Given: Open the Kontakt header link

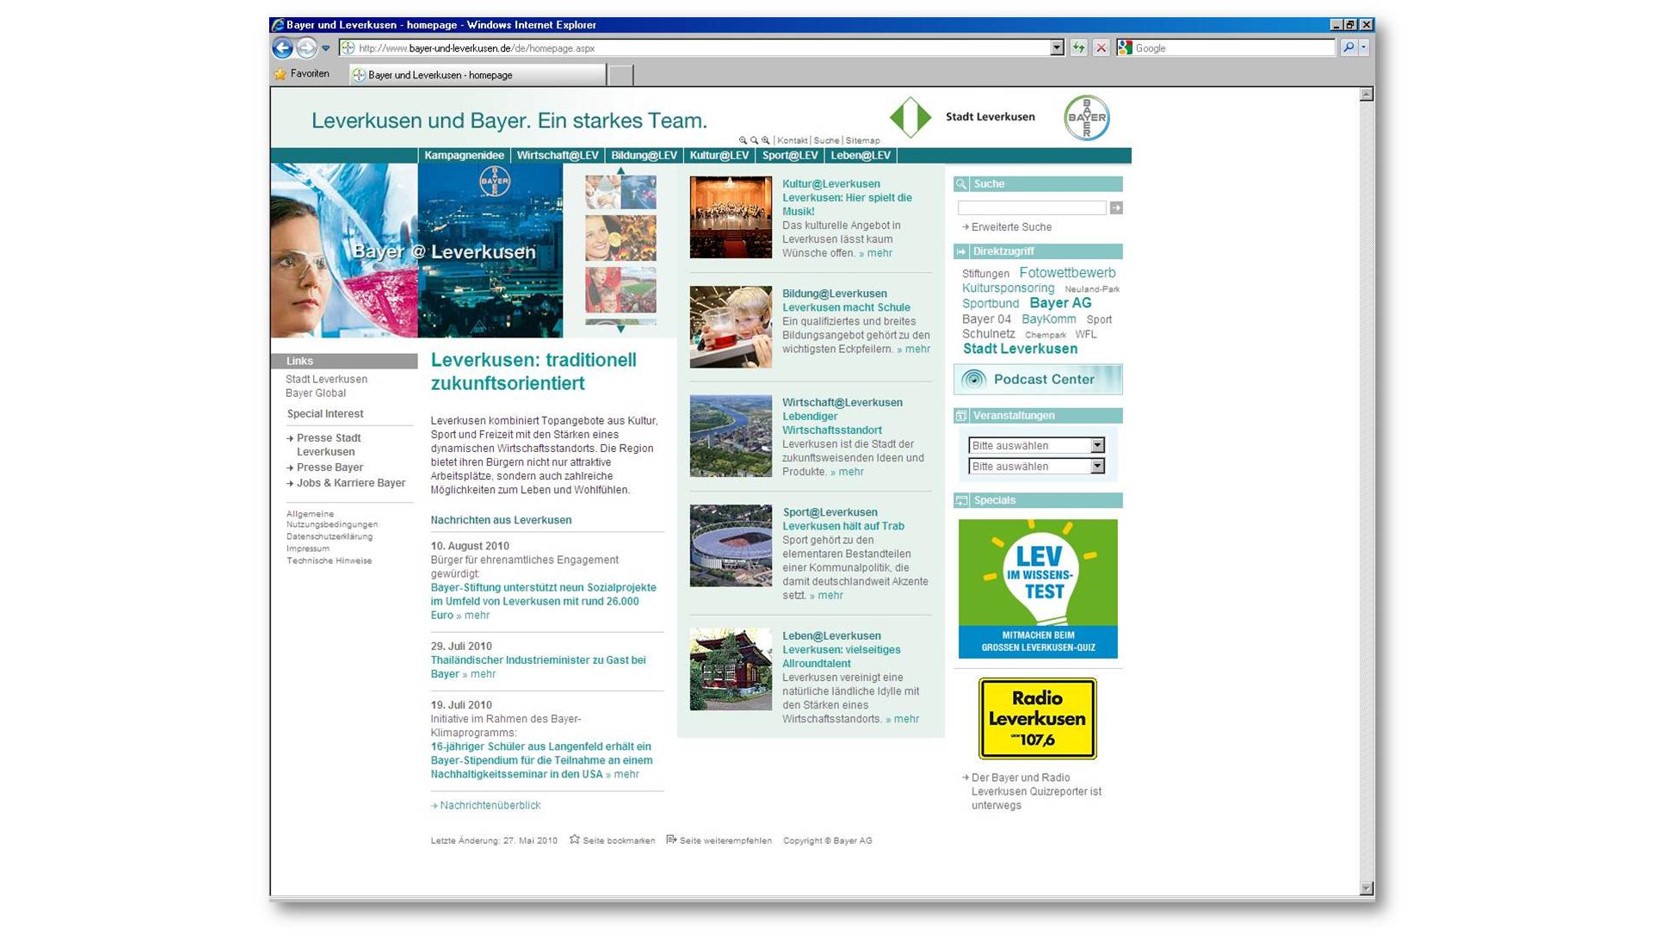Looking at the screenshot, I should pyautogui.click(x=792, y=141).
